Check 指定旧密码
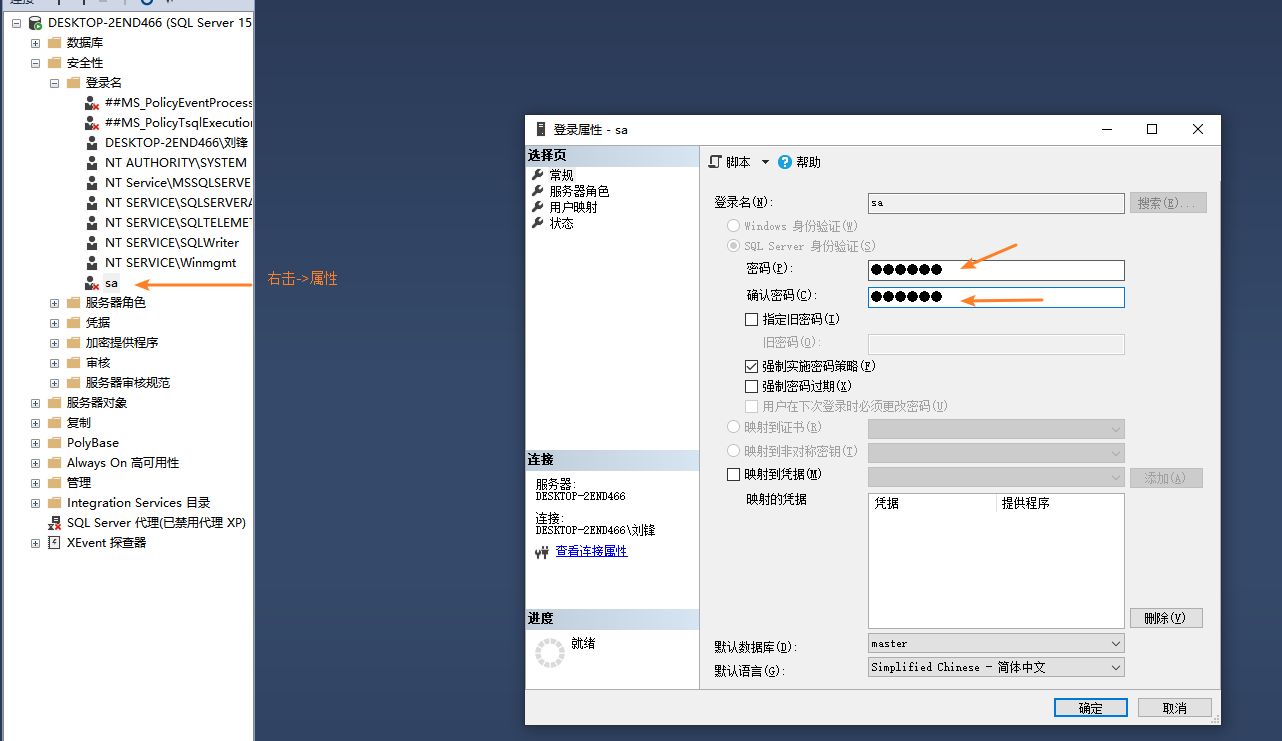Viewport: 1282px width, 741px height. (751, 319)
